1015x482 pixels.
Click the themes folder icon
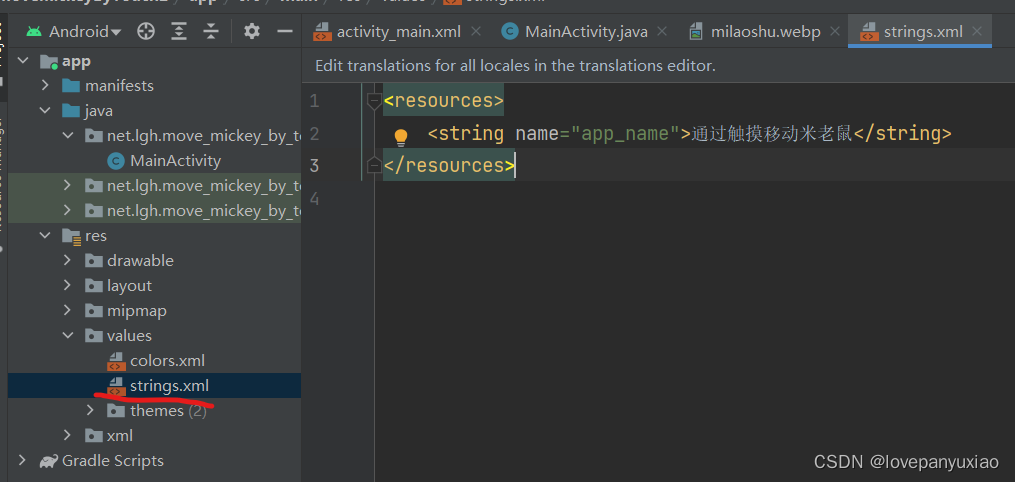(x=116, y=411)
